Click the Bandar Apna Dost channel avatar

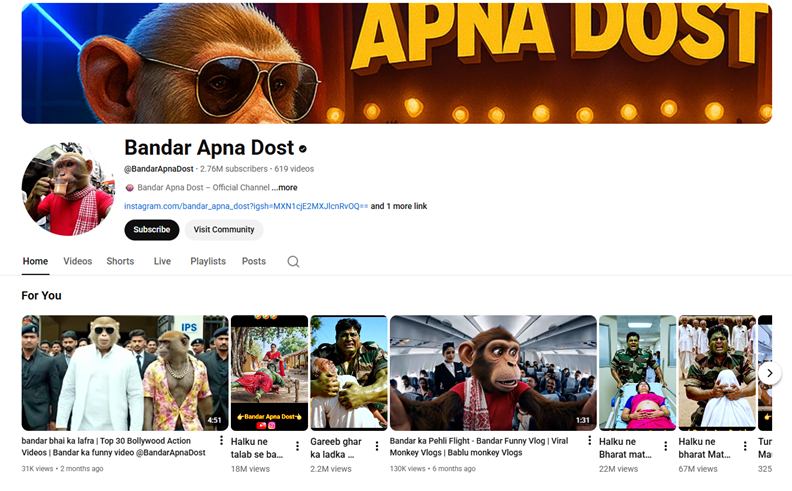pos(68,189)
